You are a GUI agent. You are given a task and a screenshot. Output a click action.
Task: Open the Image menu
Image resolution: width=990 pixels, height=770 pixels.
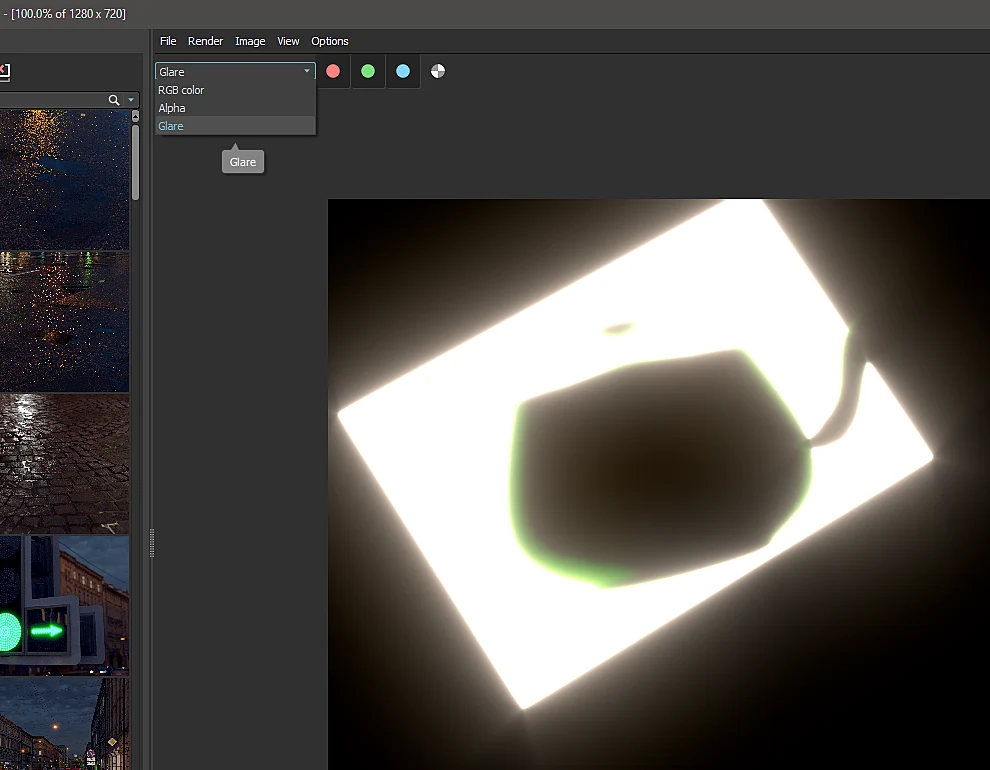[x=250, y=41]
